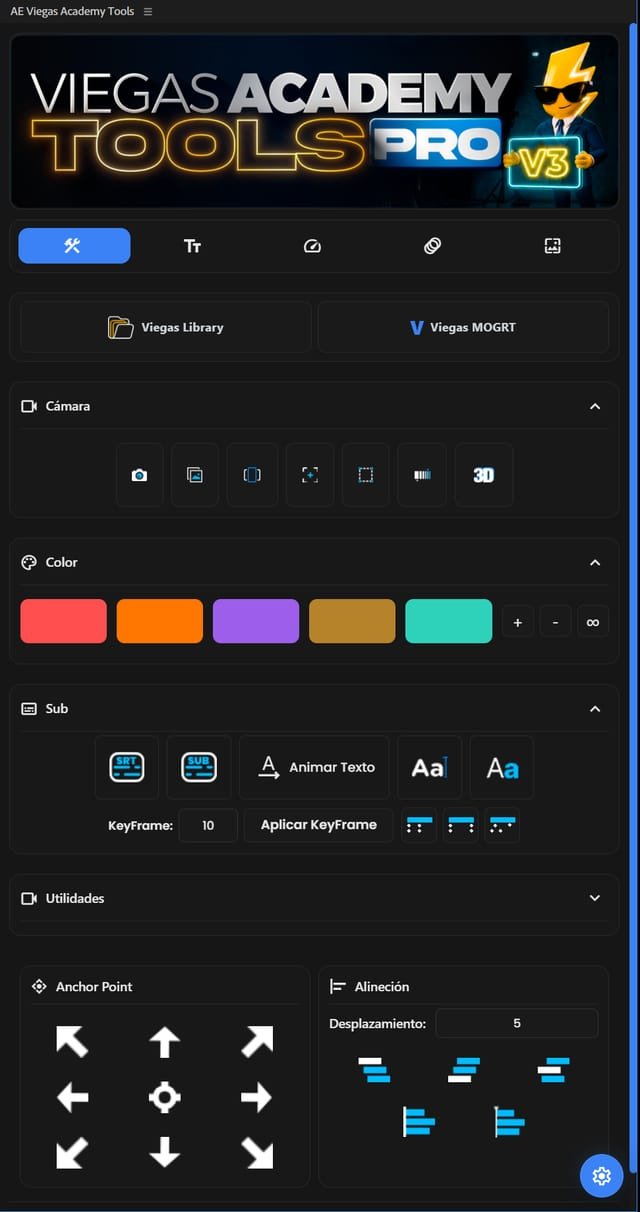Click Aplicar KeyFrame
Image resolution: width=640 pixels, height=1212 pixels.
click(319, 825)
